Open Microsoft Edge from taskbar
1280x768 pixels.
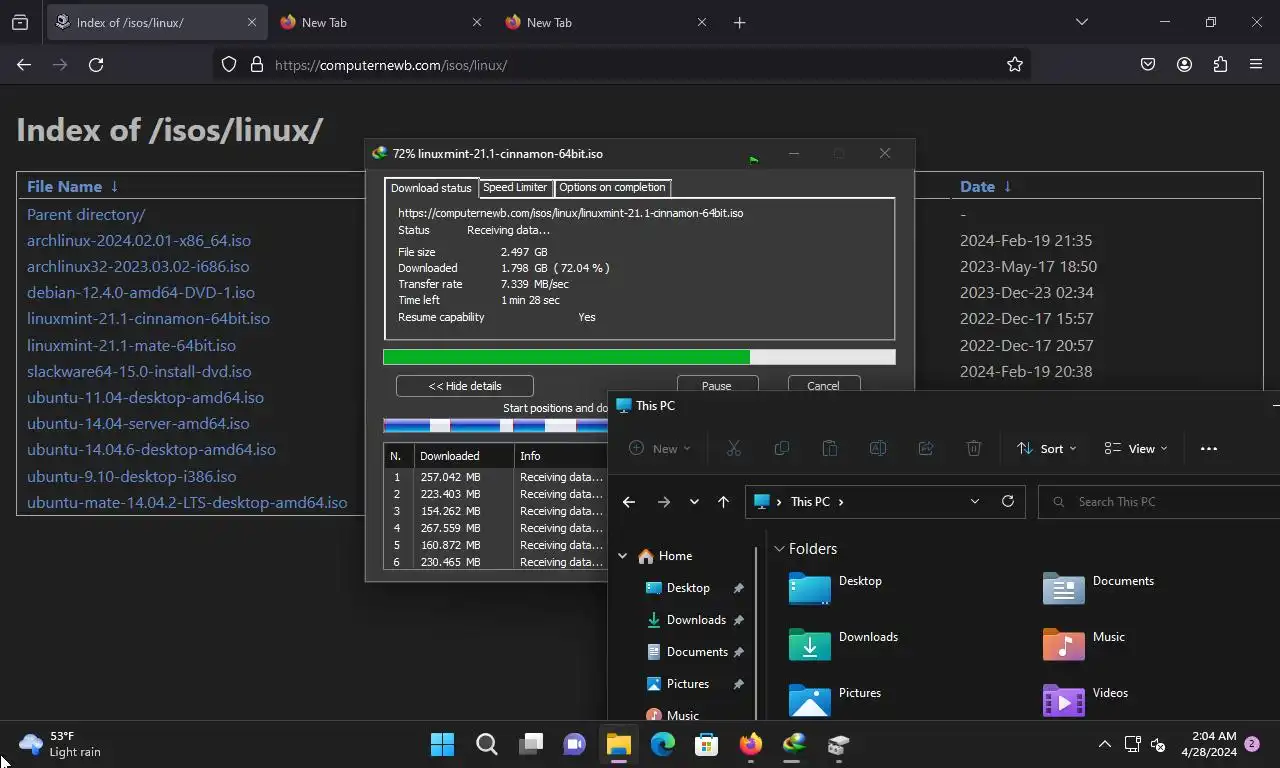pos(662,744)
